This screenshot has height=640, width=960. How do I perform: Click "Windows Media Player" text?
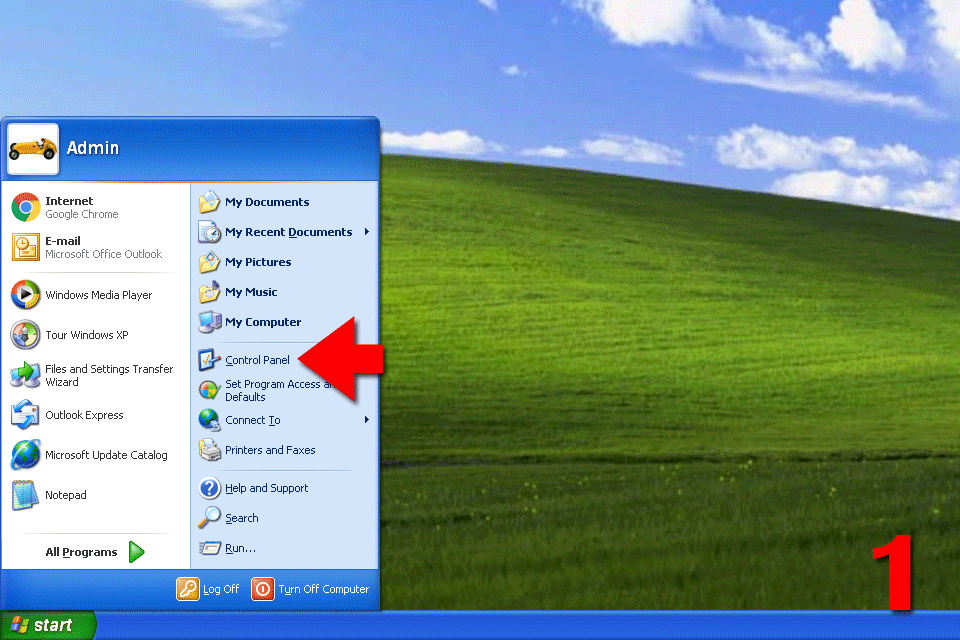99,295
